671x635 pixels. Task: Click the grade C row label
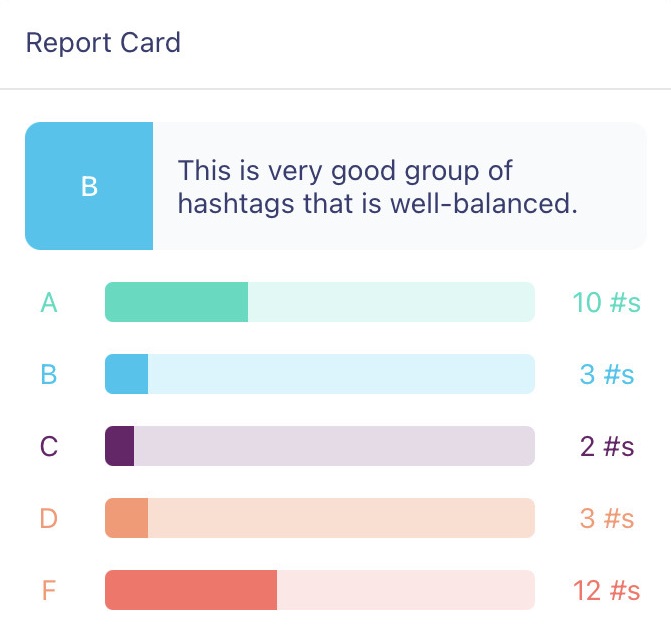(x=49, y=446)
